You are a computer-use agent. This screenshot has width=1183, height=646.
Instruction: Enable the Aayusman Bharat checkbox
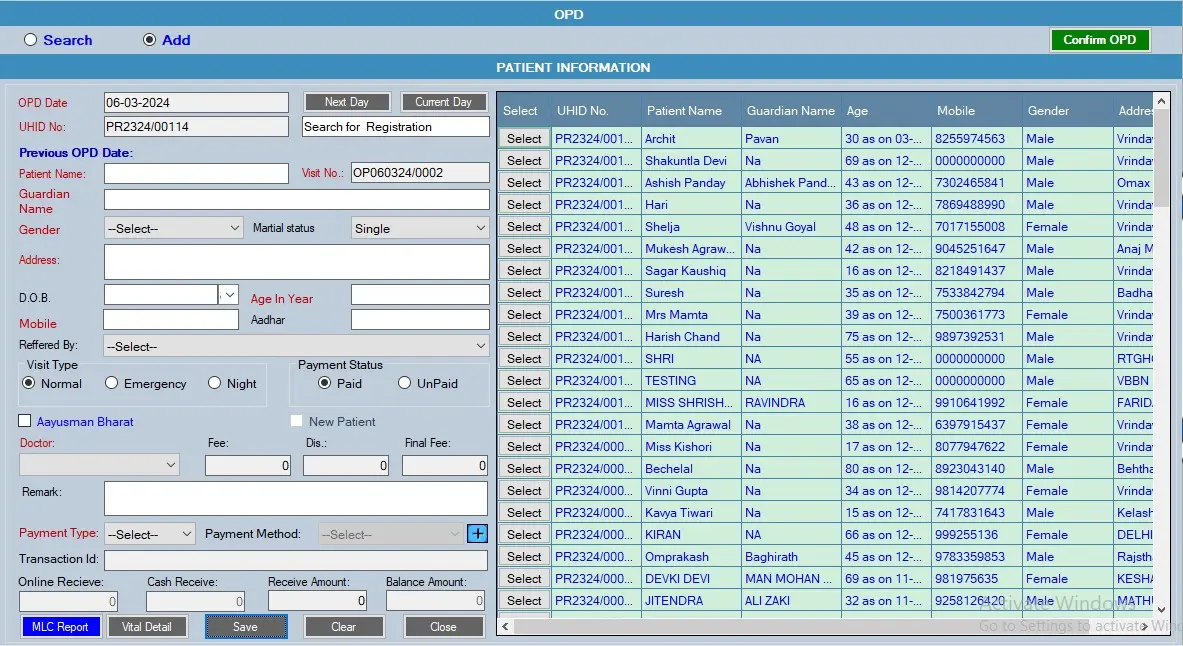(x=25, y=422)
